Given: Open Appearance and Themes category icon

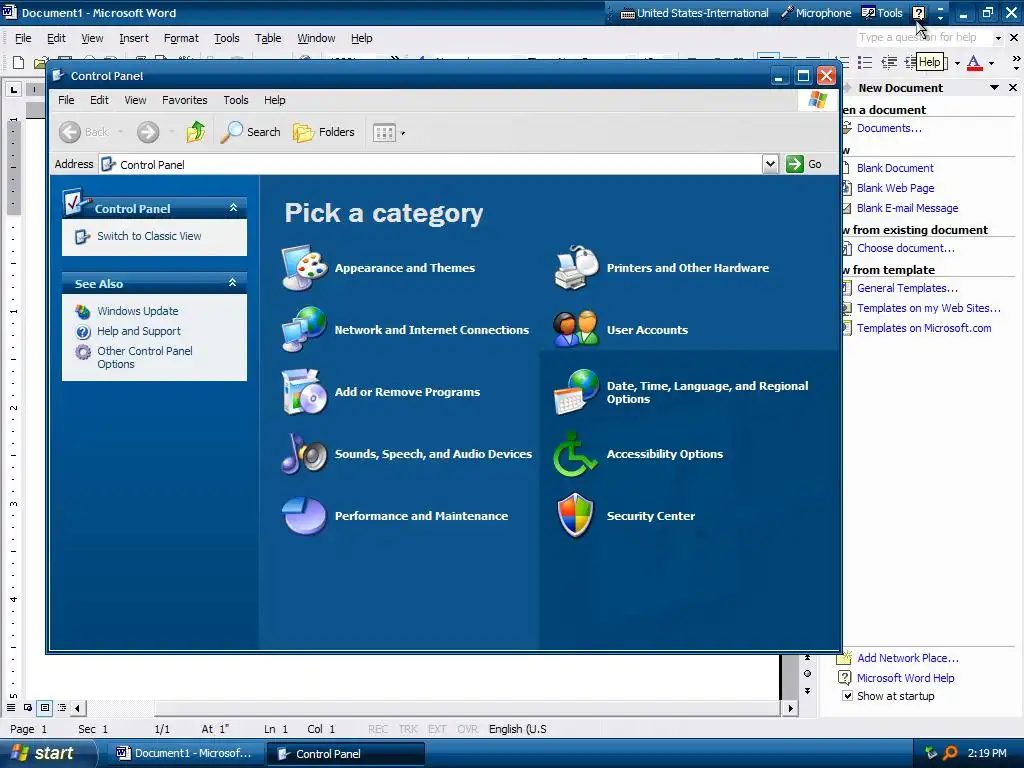Looking at the screenshot, I should click(304, 268).
